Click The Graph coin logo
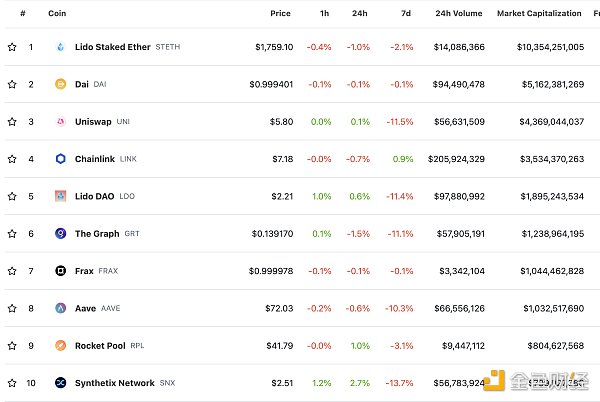Screen dimensions: 600x402 click(x=60, y=234)
